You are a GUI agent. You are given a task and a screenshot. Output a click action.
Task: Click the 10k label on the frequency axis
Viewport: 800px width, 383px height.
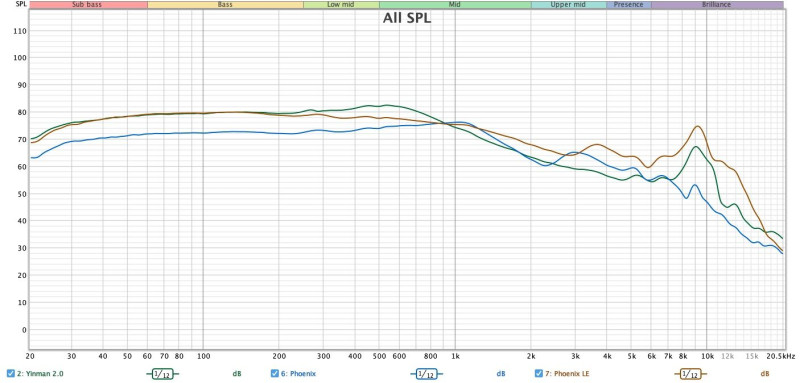point(707,356)
